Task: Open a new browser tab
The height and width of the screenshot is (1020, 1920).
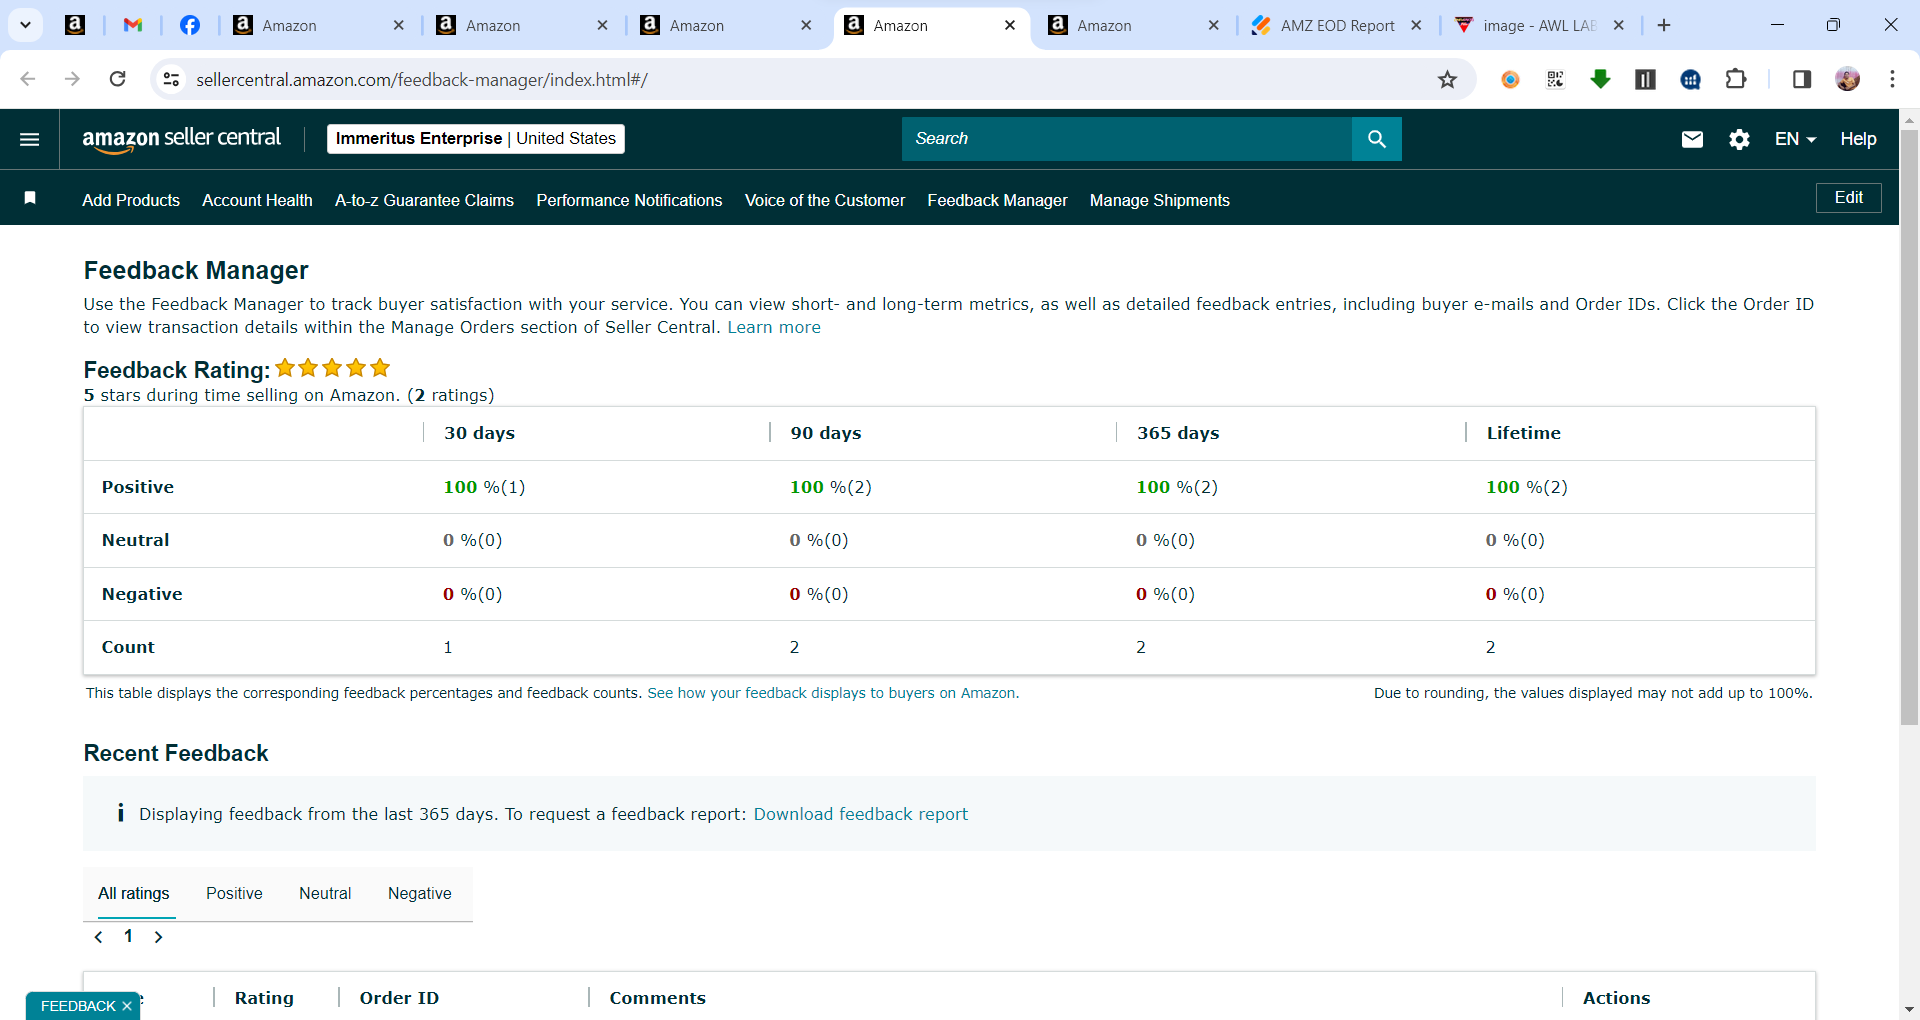Action: [1664, 25]
